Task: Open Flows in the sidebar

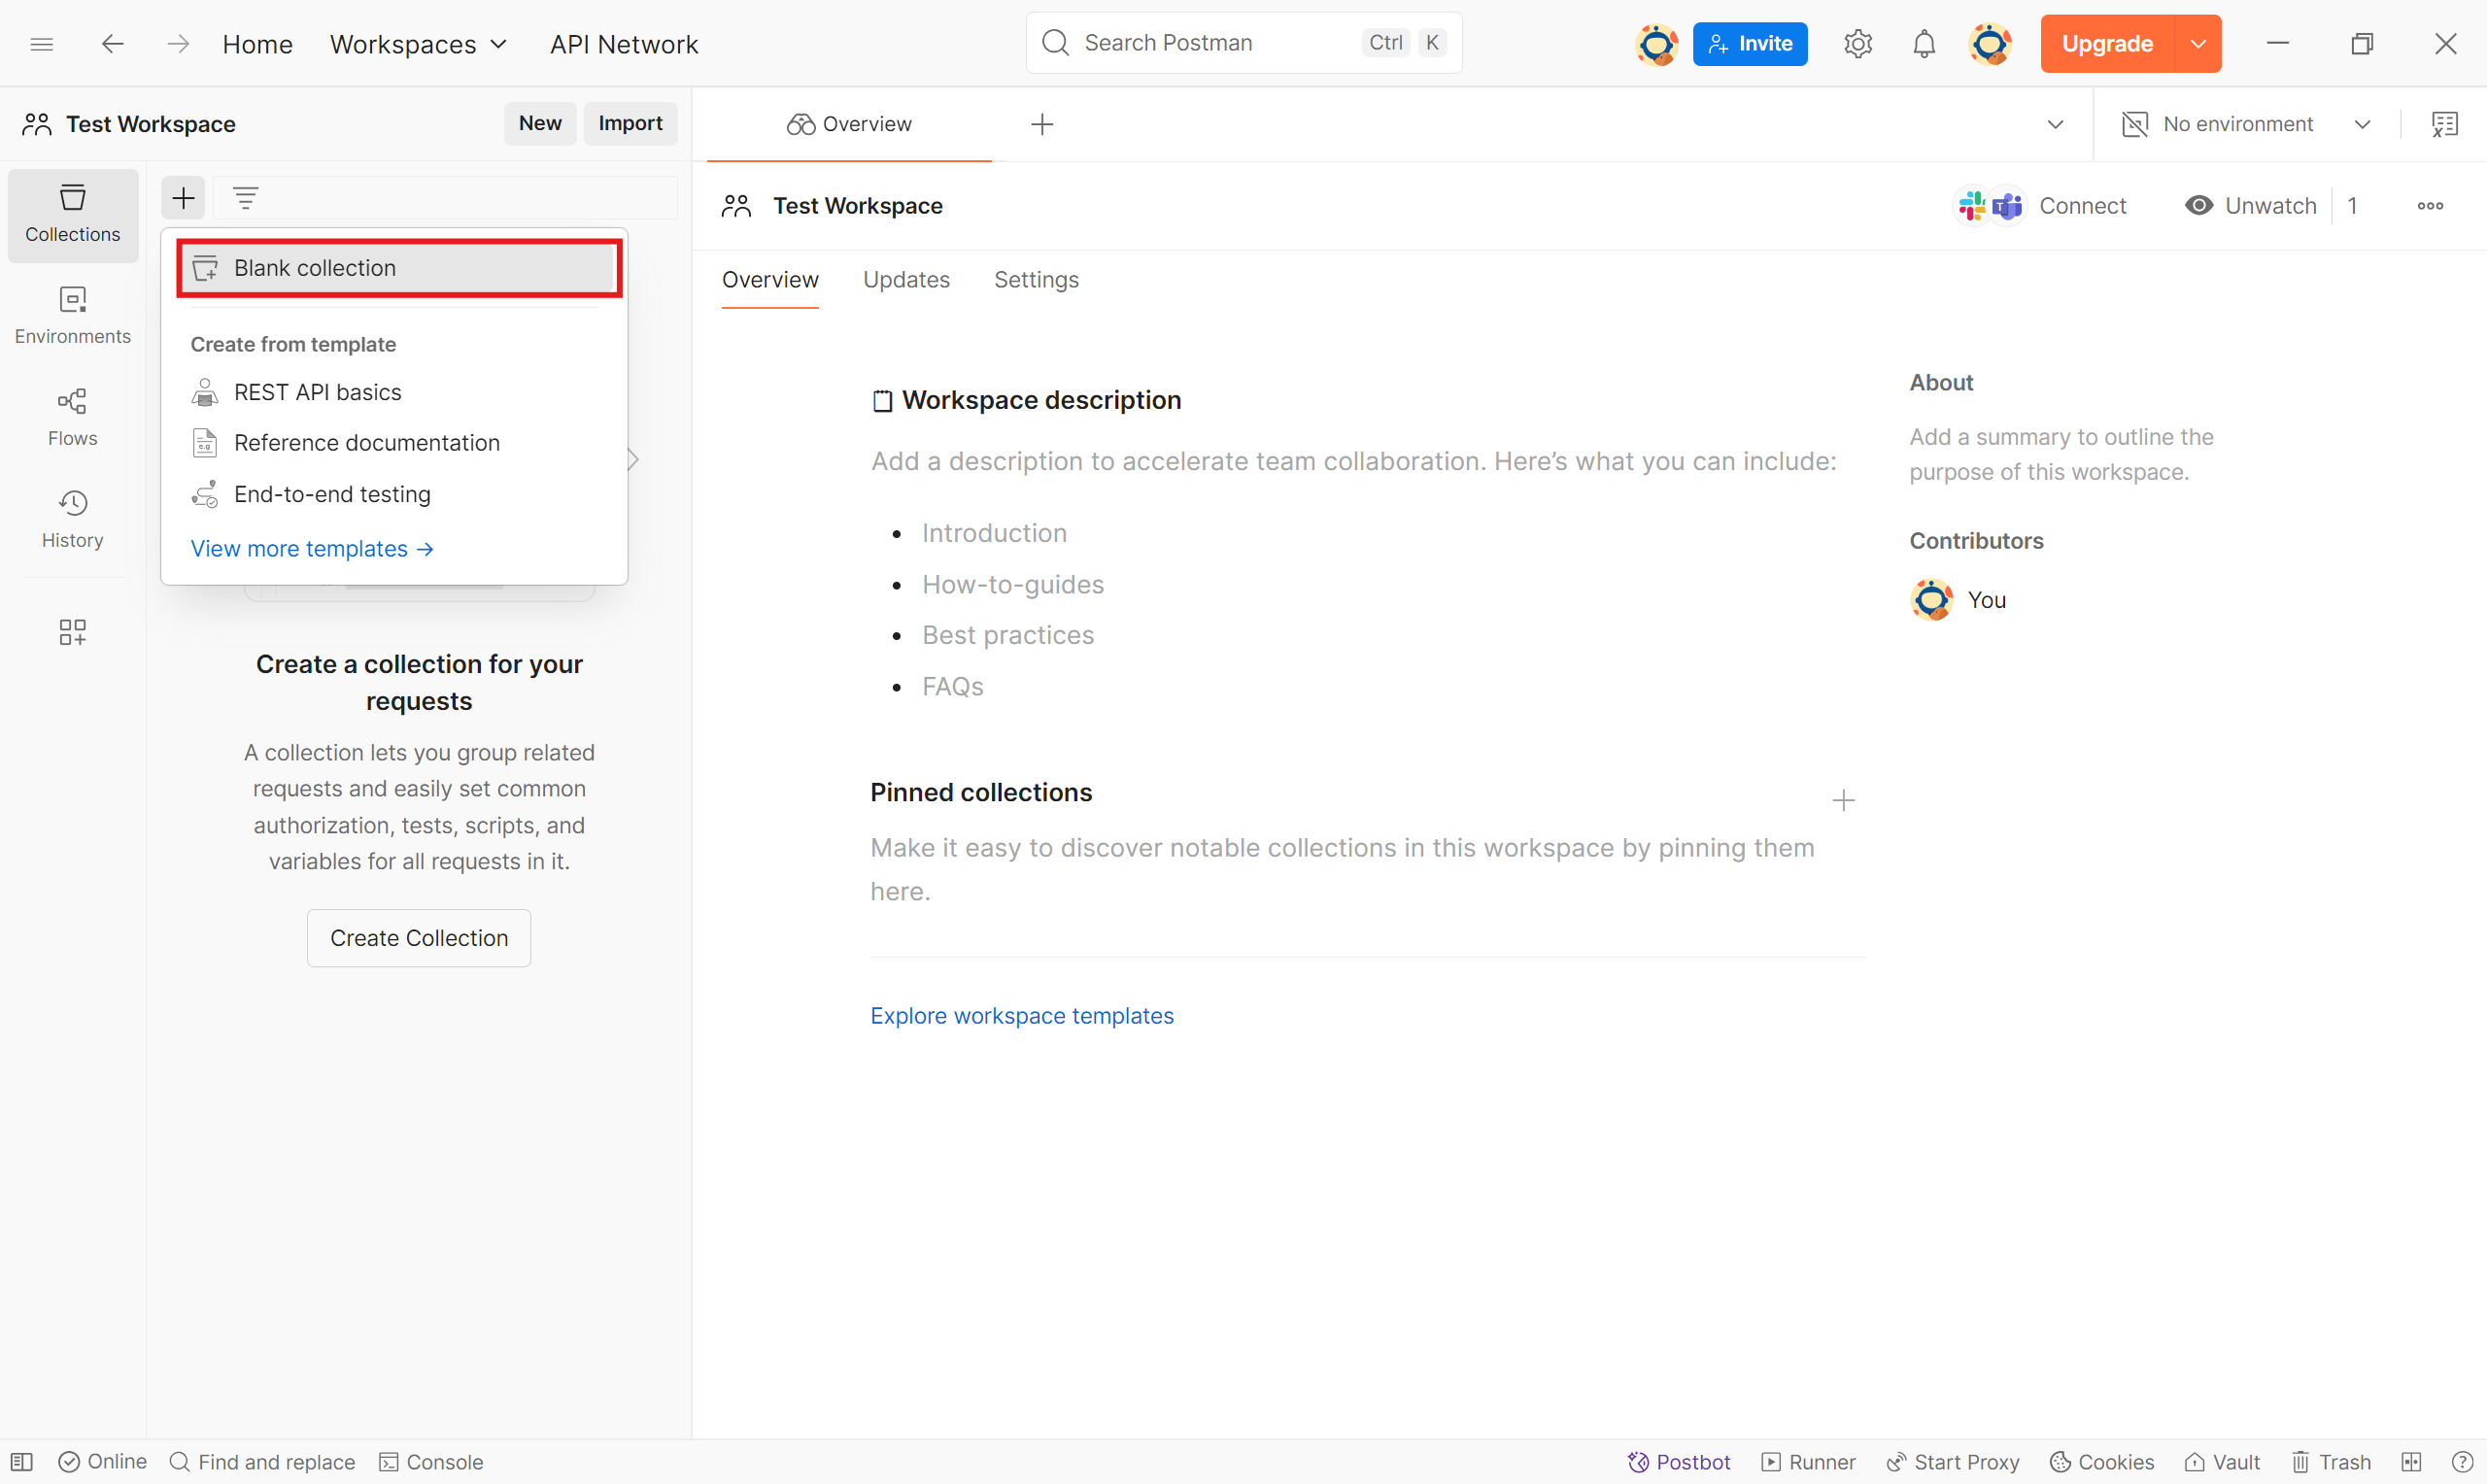Action: point(73,418)
